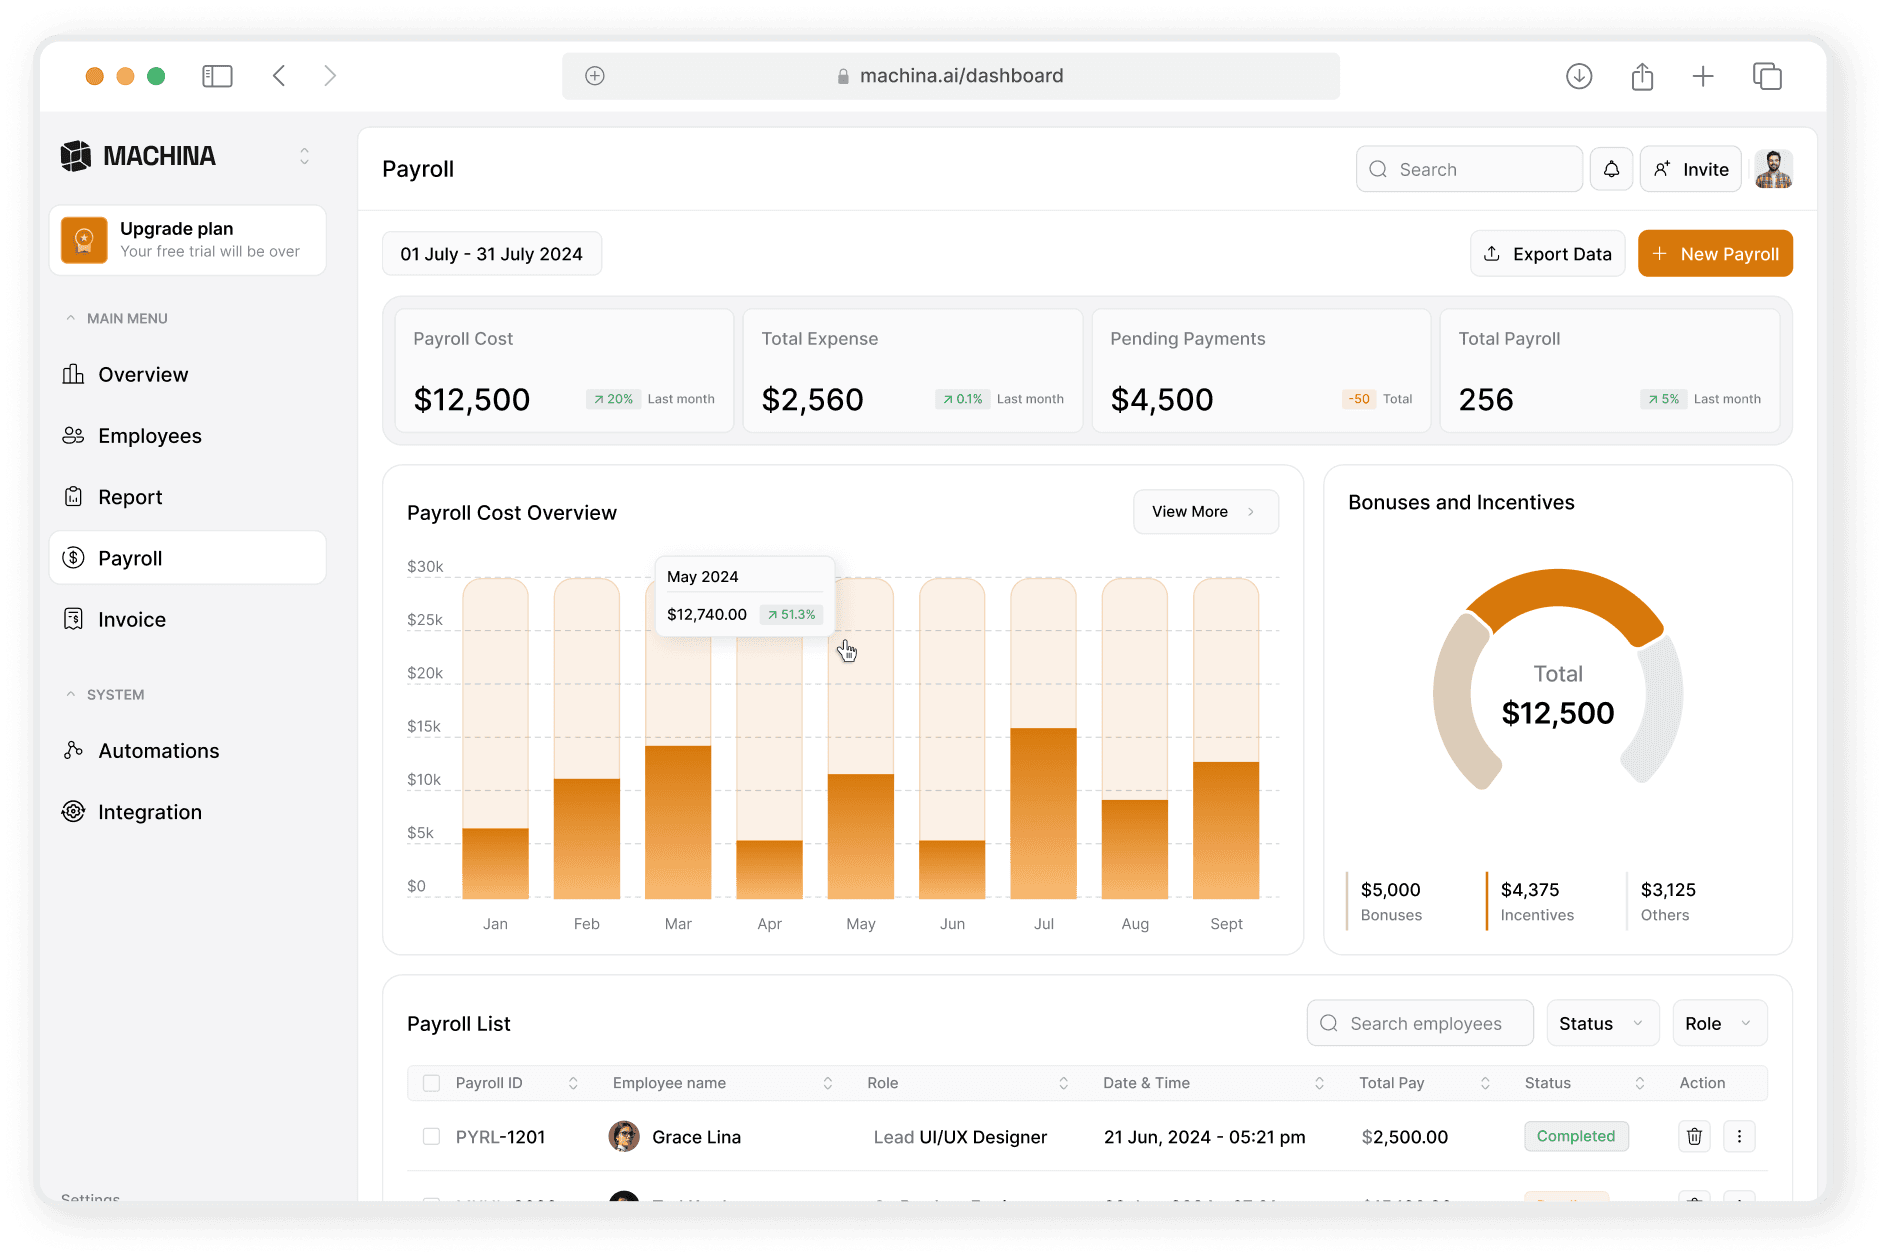Open the Role filter dropdown
Image resolution: width=1885 pixels, height=1258 pixels.
[x=1718, y=1022]
